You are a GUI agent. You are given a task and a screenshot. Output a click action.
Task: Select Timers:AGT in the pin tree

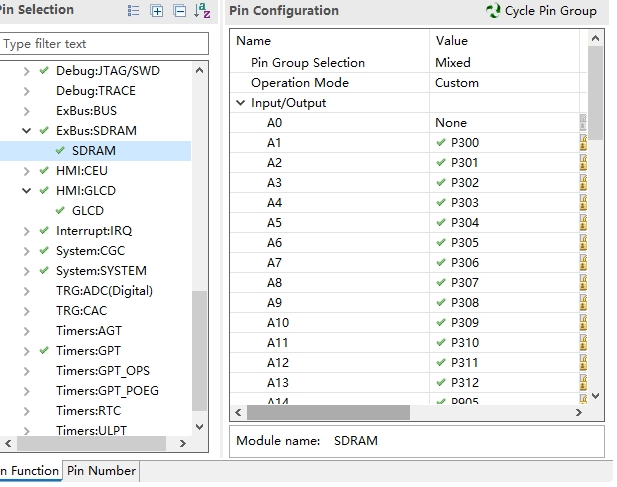pos(89,331)
